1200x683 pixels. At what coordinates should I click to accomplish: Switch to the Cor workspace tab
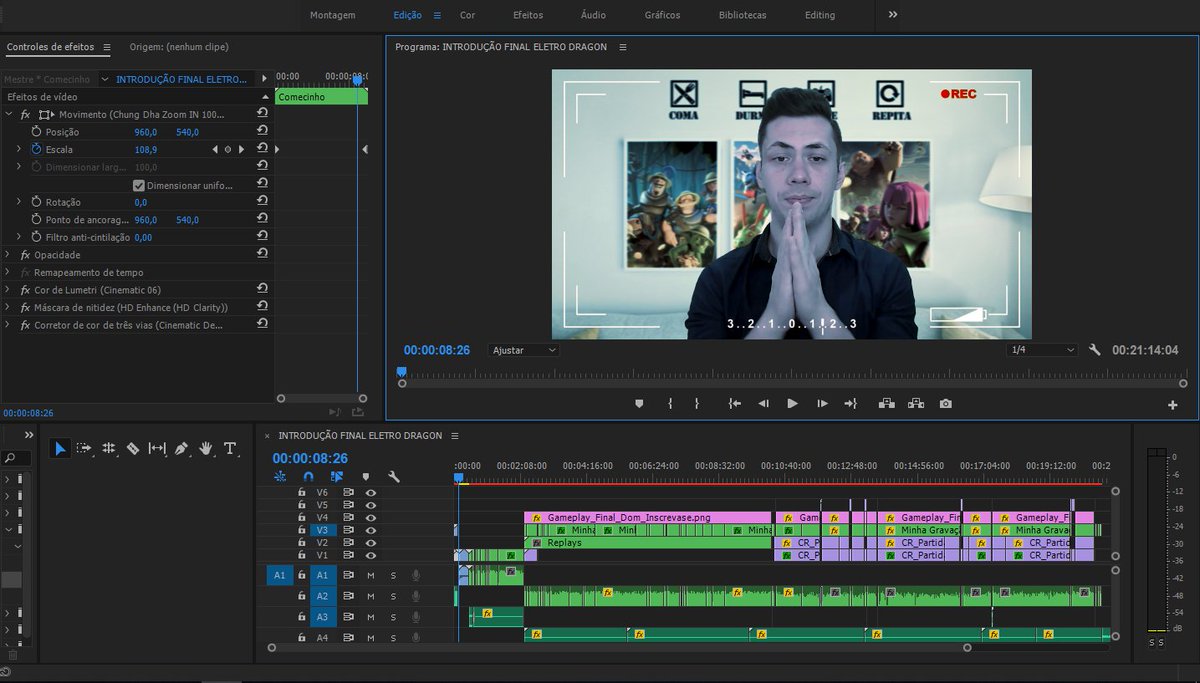point(467,15)
